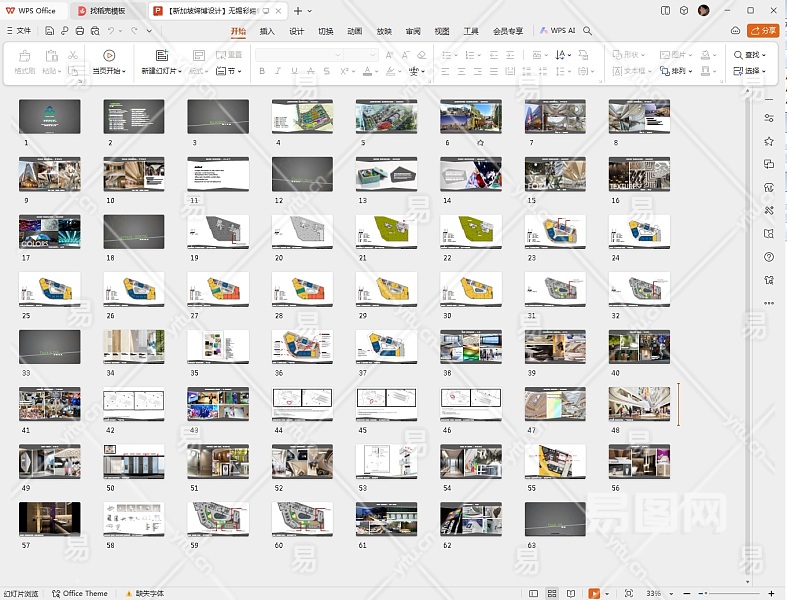Screen dimensions: 787x600
Task: Click the save icon in quick access toolbar
Action: 50,31
